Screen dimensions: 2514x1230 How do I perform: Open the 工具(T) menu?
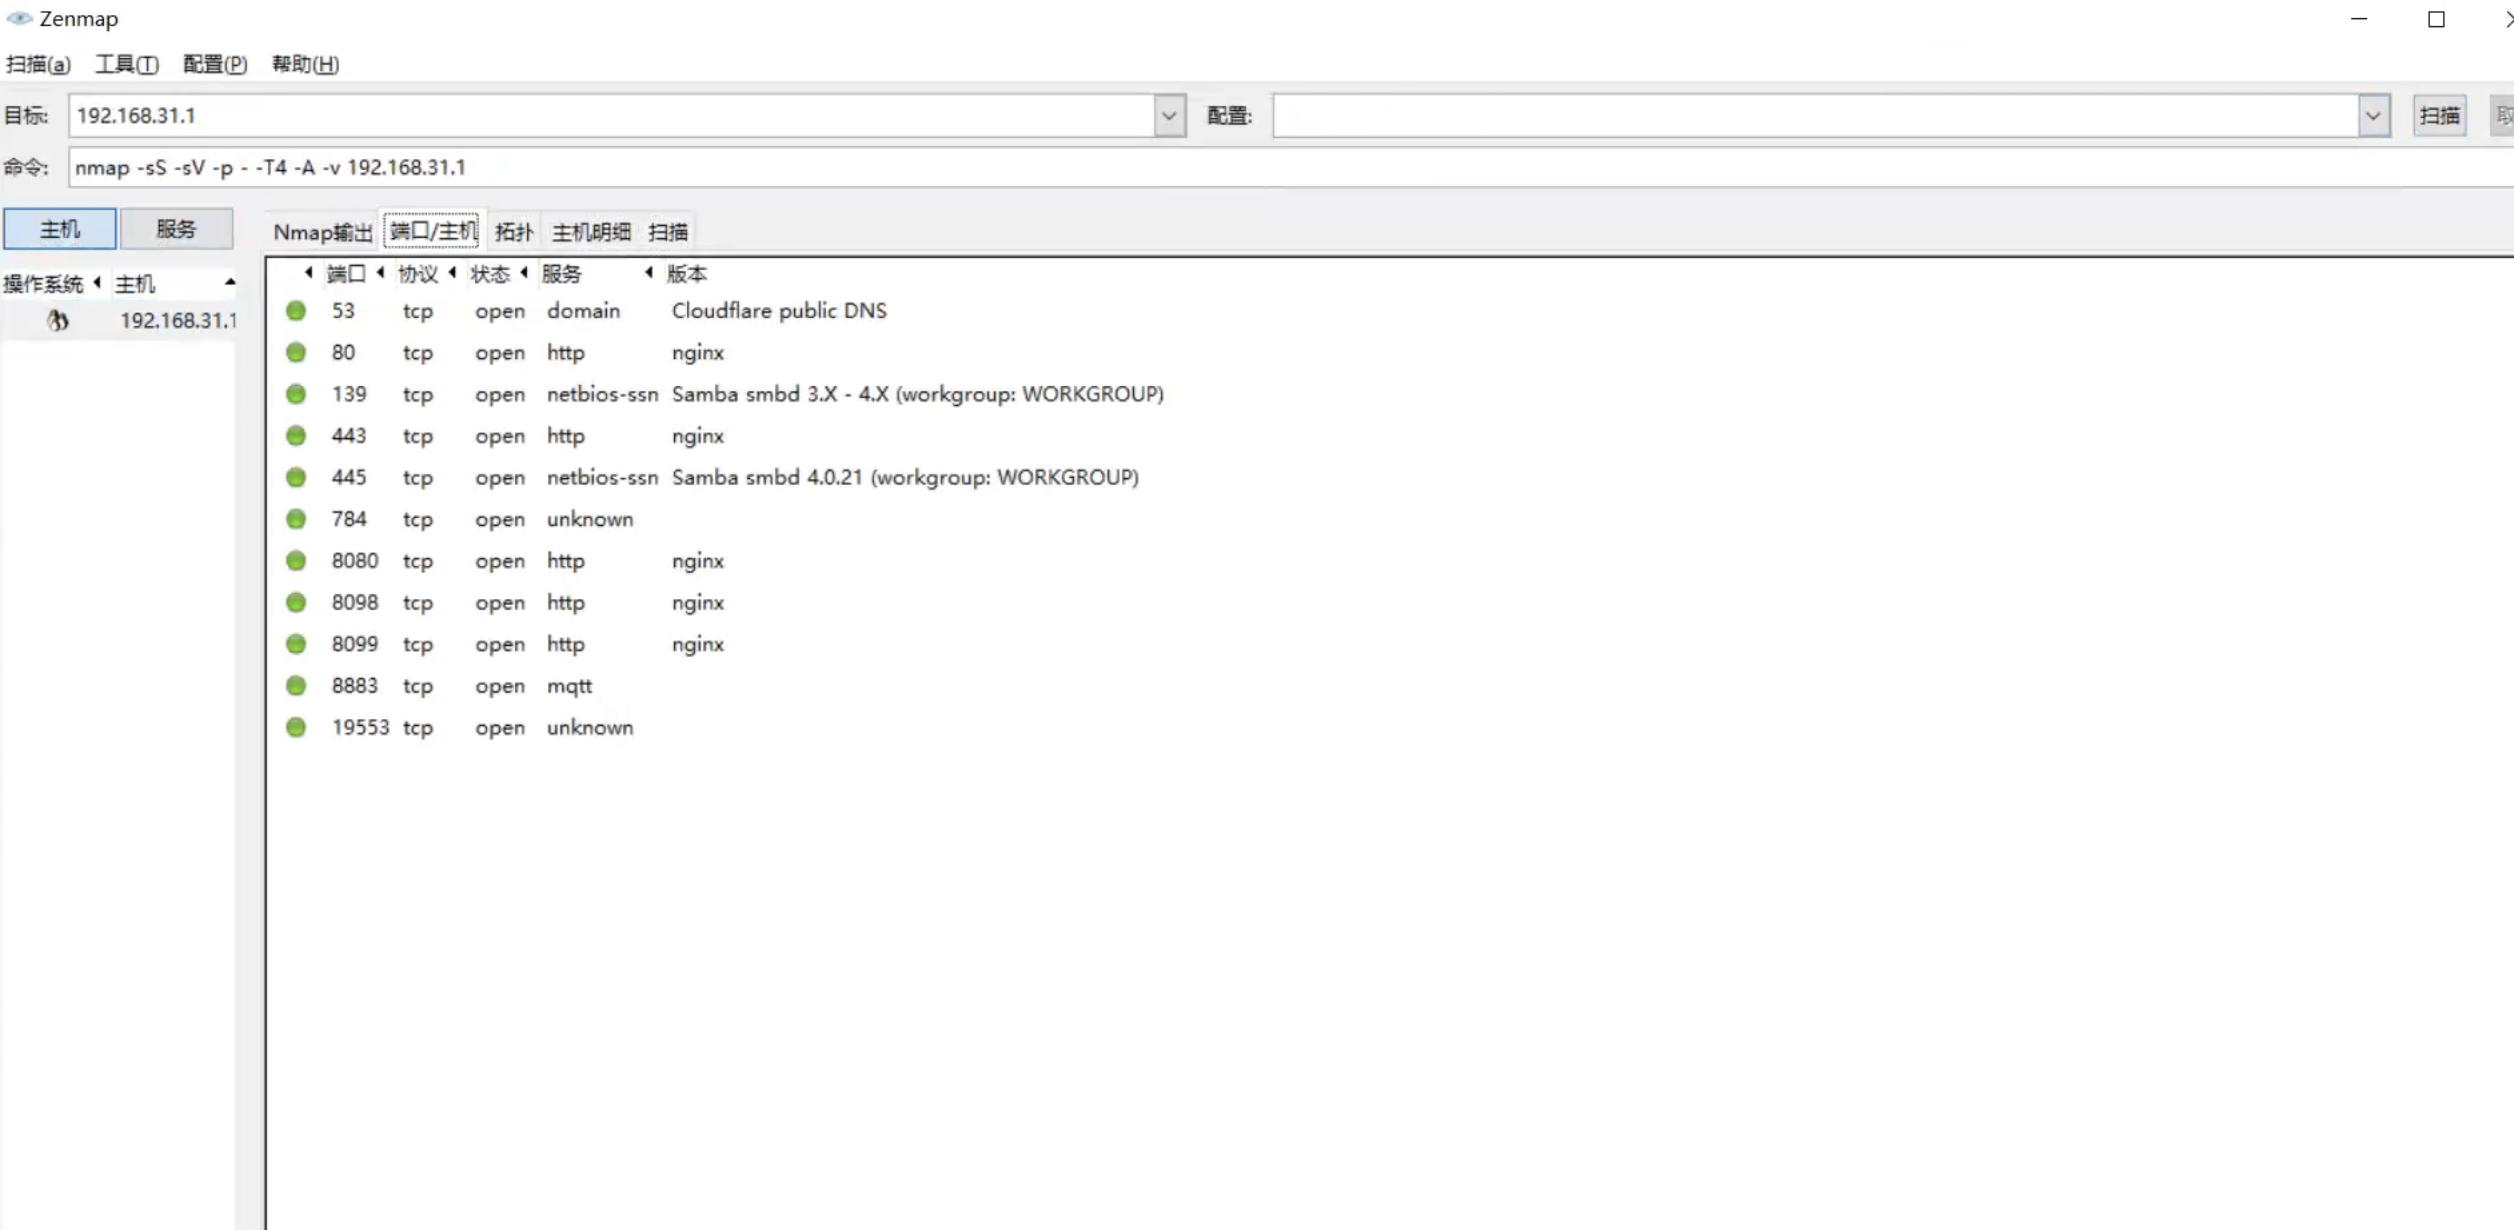(x=126, y=64)
